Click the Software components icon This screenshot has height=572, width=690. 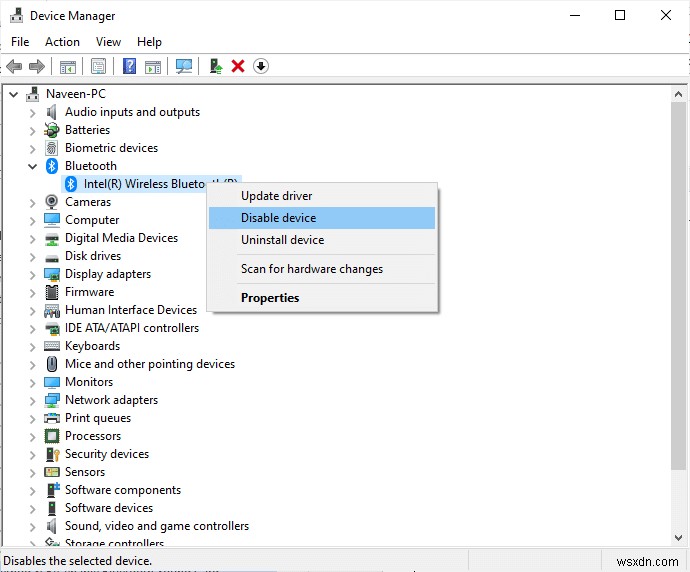53,490
